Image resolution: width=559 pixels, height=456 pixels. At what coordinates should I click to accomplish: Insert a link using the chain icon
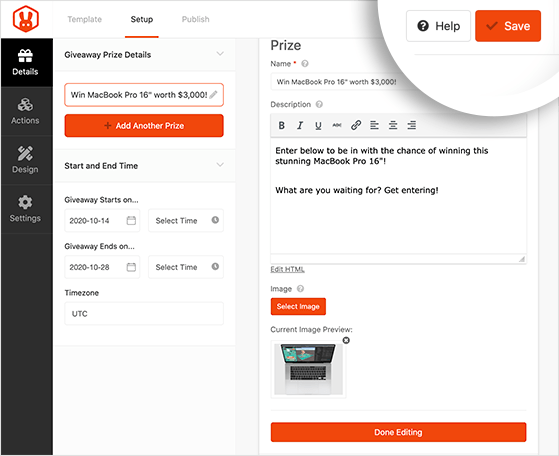(x=356, y=125)
